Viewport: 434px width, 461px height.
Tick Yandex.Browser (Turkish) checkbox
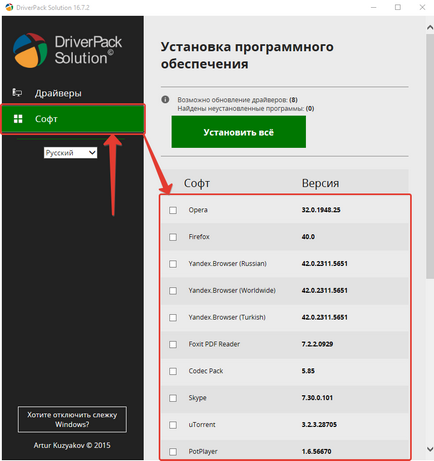(x=173, y=318)
